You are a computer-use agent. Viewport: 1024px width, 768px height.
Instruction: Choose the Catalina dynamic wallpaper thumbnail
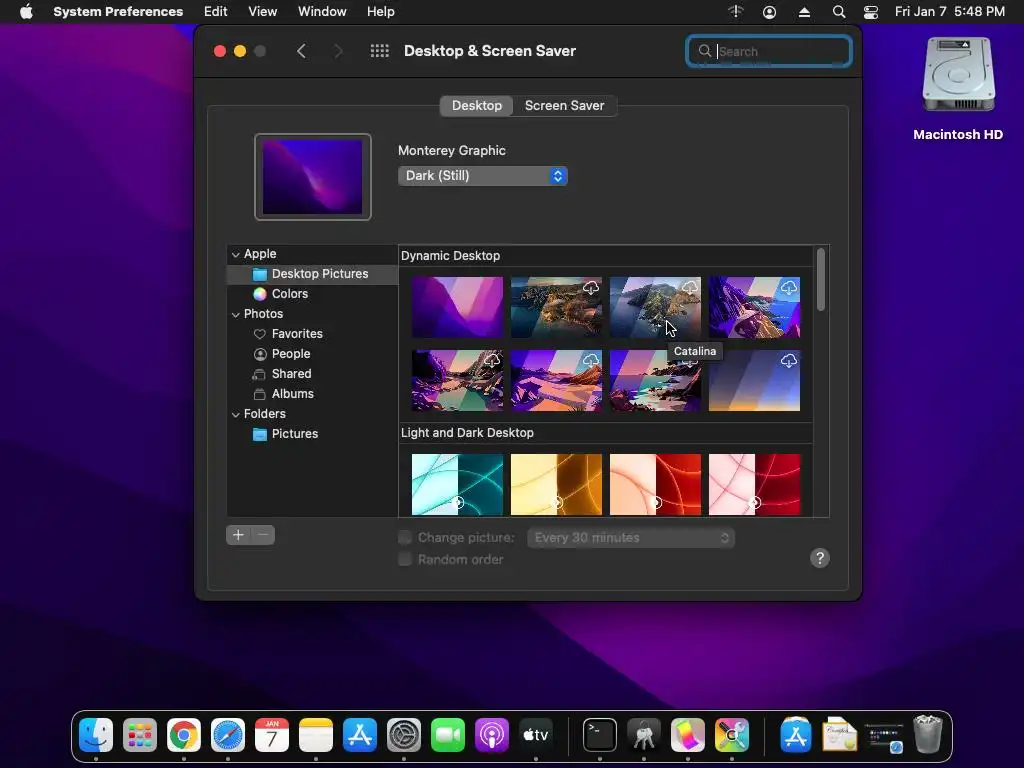tap(655, 308)
